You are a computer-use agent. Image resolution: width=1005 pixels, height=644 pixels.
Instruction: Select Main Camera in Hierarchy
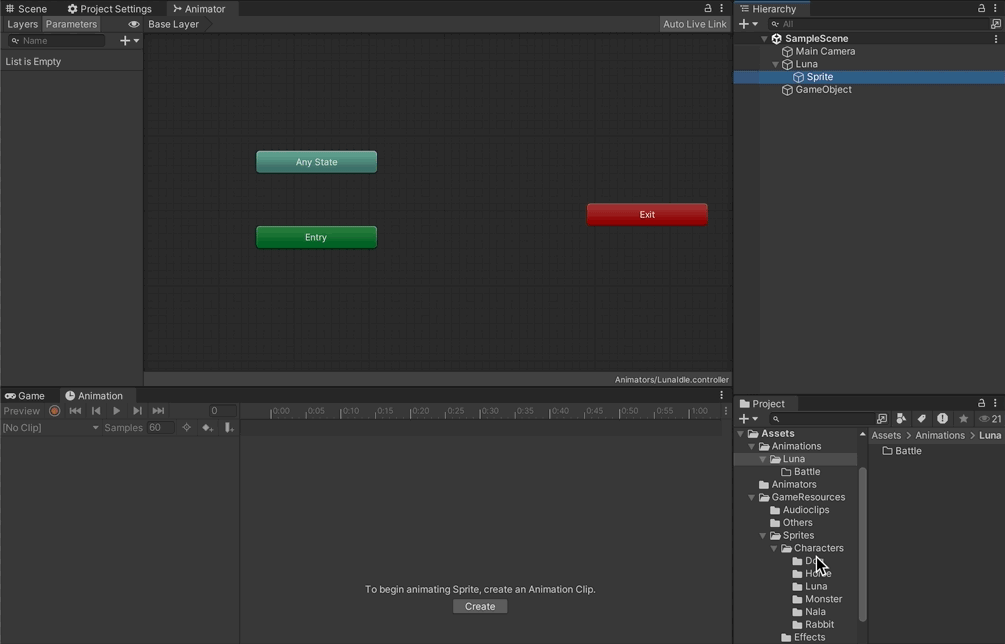[x=825, y=51]
